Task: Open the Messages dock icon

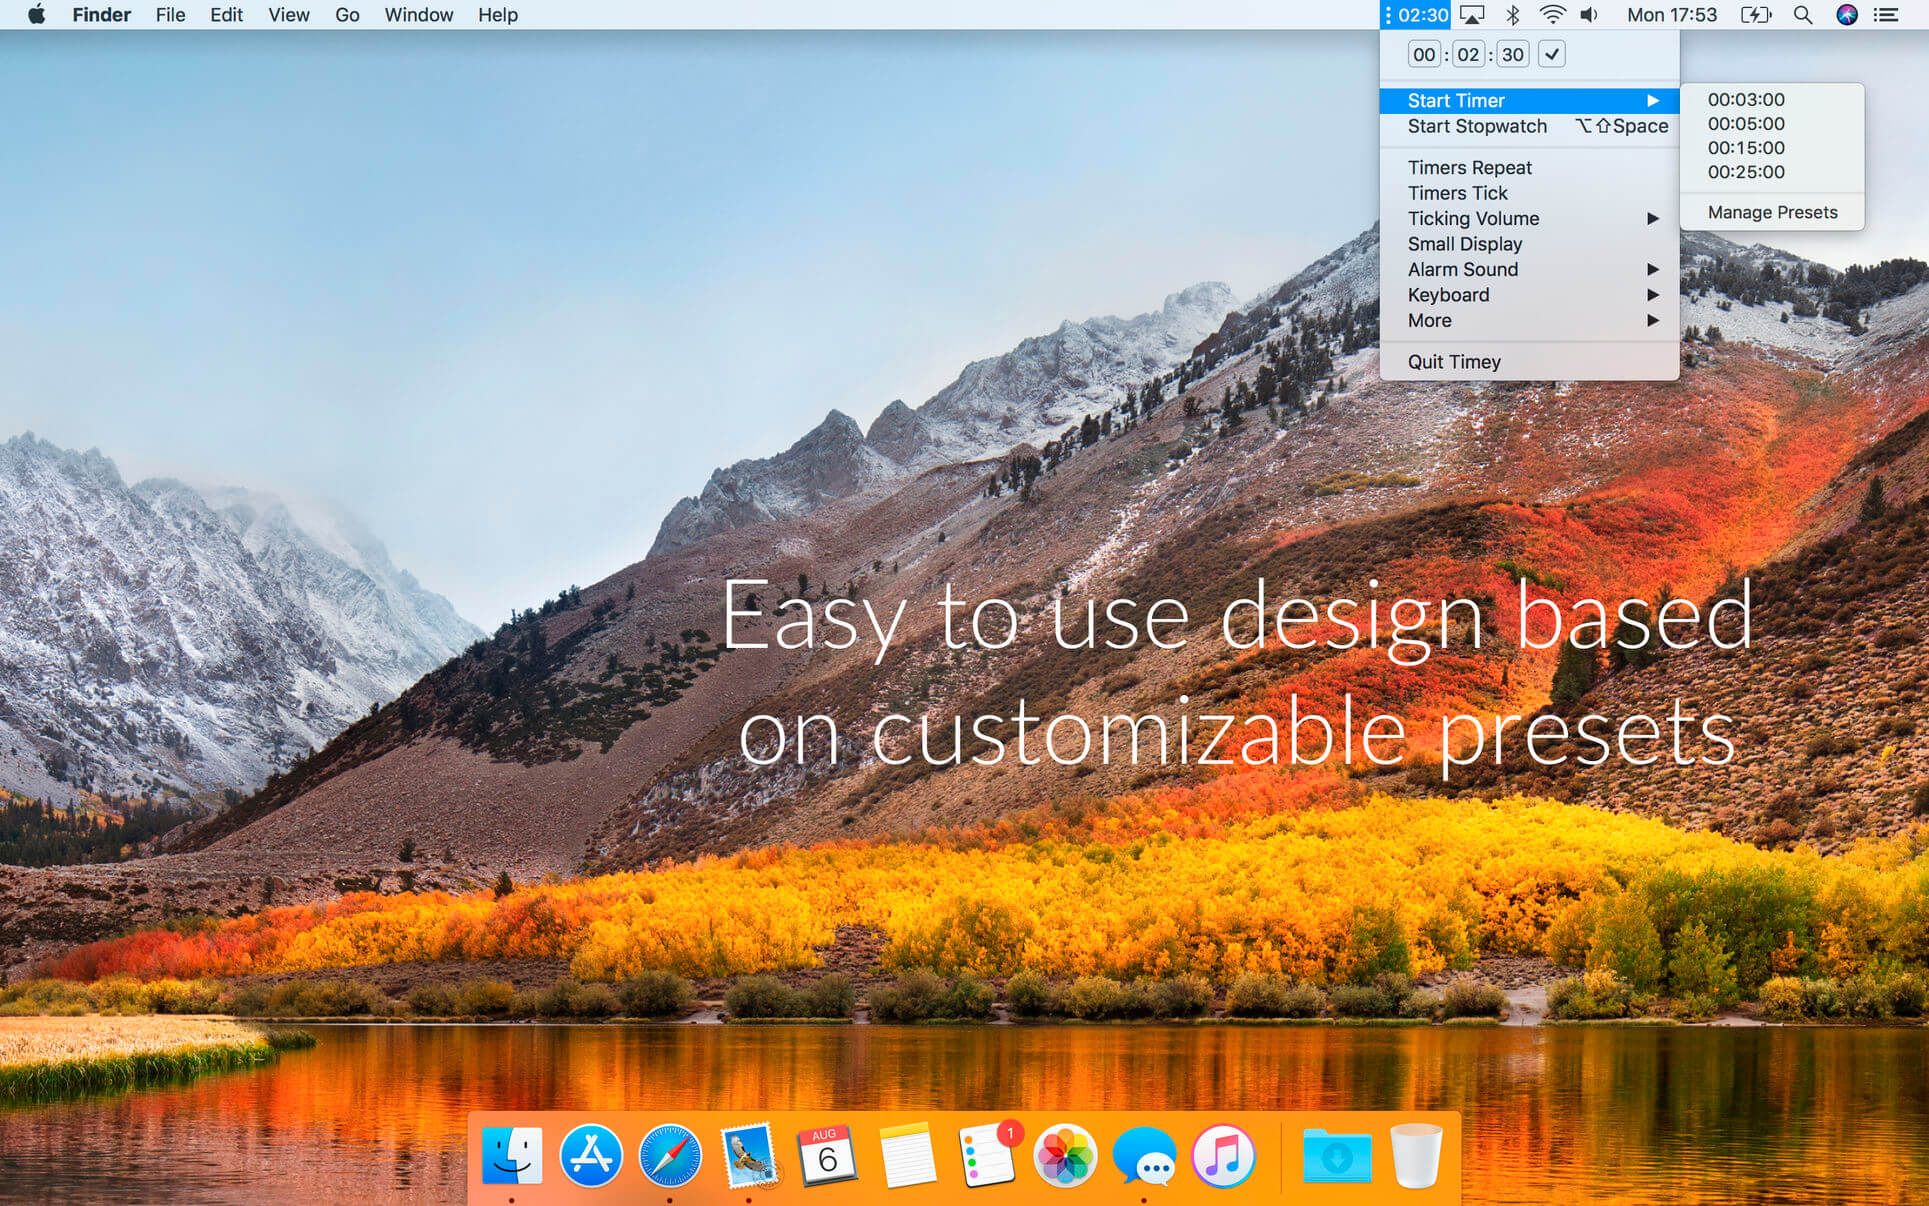Action: pyautogui.click(x=1144, y=1156)
